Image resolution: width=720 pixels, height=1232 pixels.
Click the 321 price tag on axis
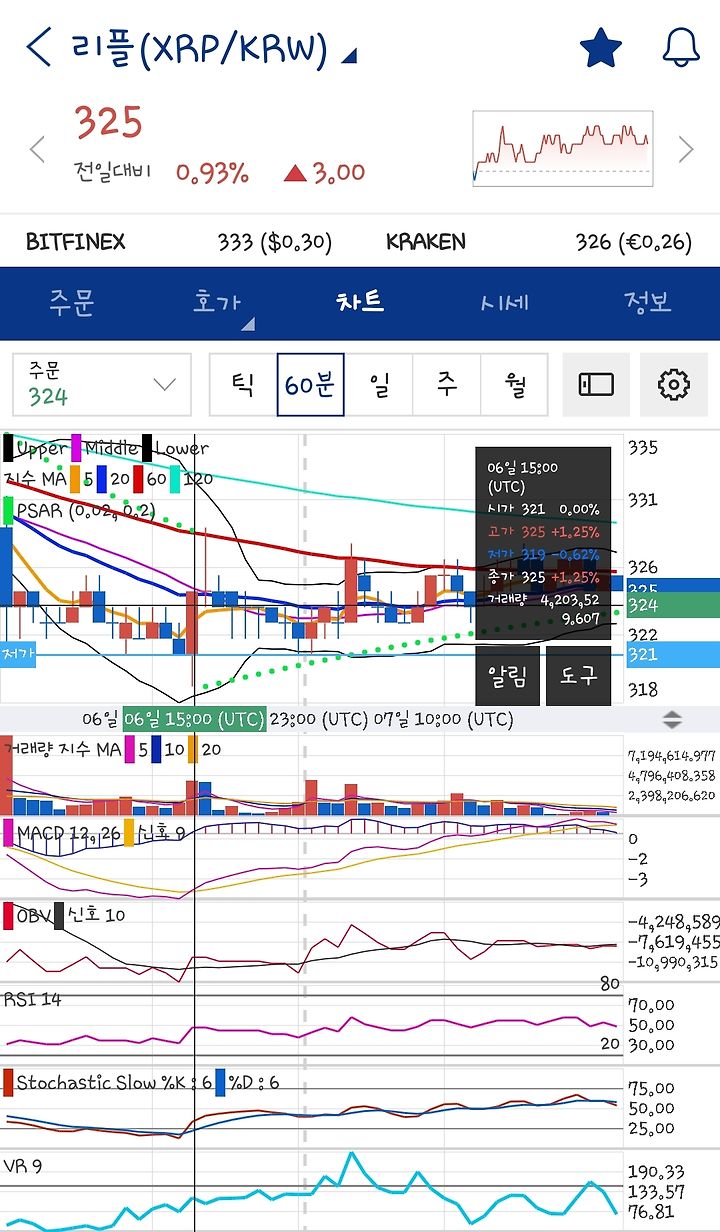672,655
